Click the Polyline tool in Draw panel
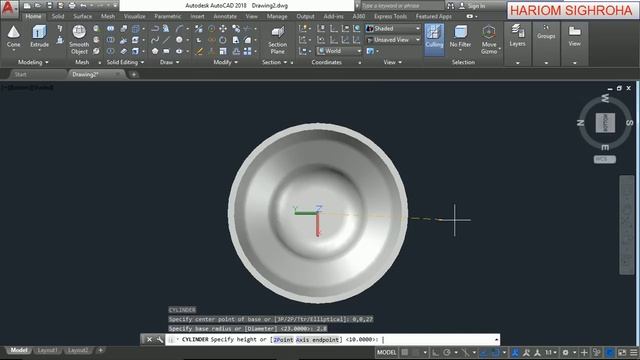640x360 pixels. [155, 29]
